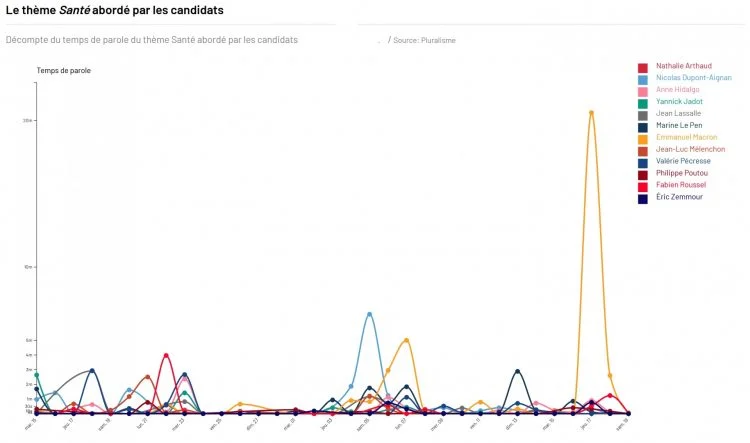Click the Éric Zemmour navy legend swatch
750x443 pixels.
click(x=642, y=199)
